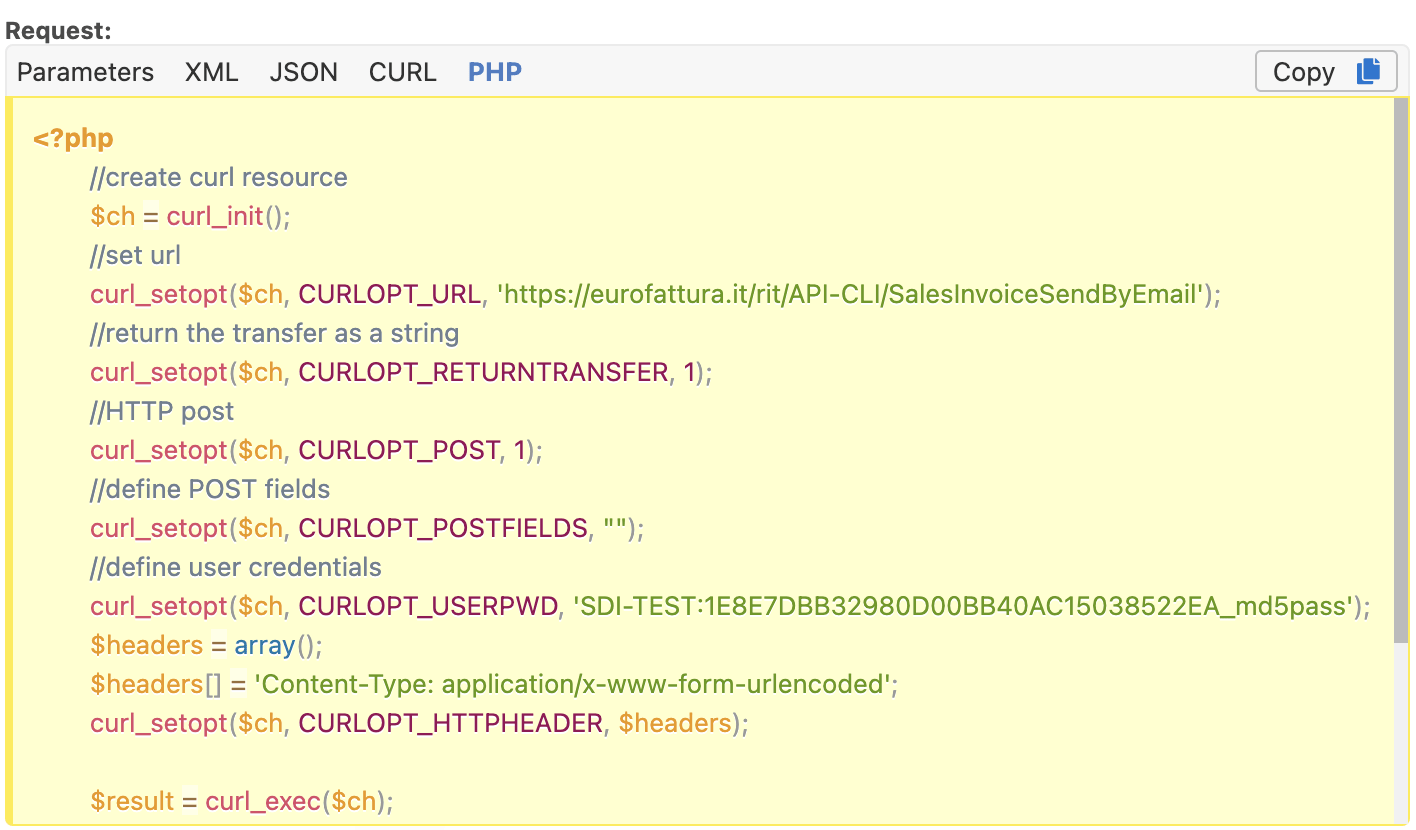
Task: Click the code panel's vertical scrollbar thumb
Action: coord(1401,370)
